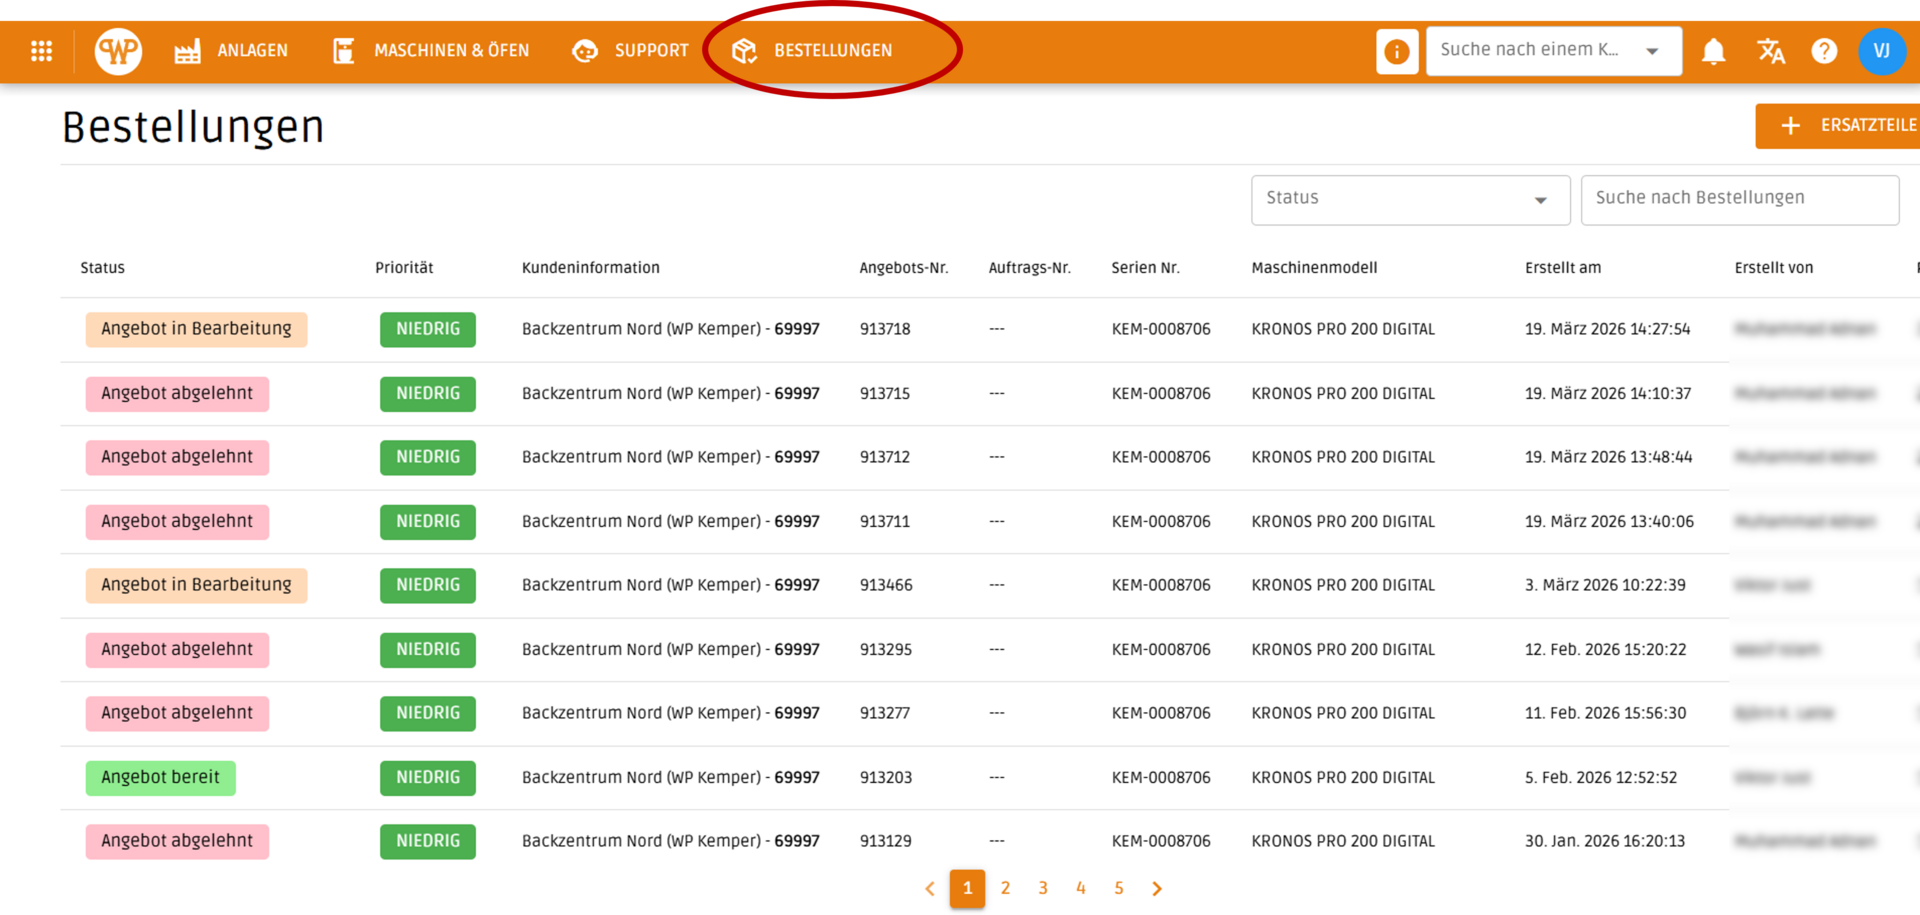Go to page 3
This screenshot has width=1920, height=915.
(1043, 888)
